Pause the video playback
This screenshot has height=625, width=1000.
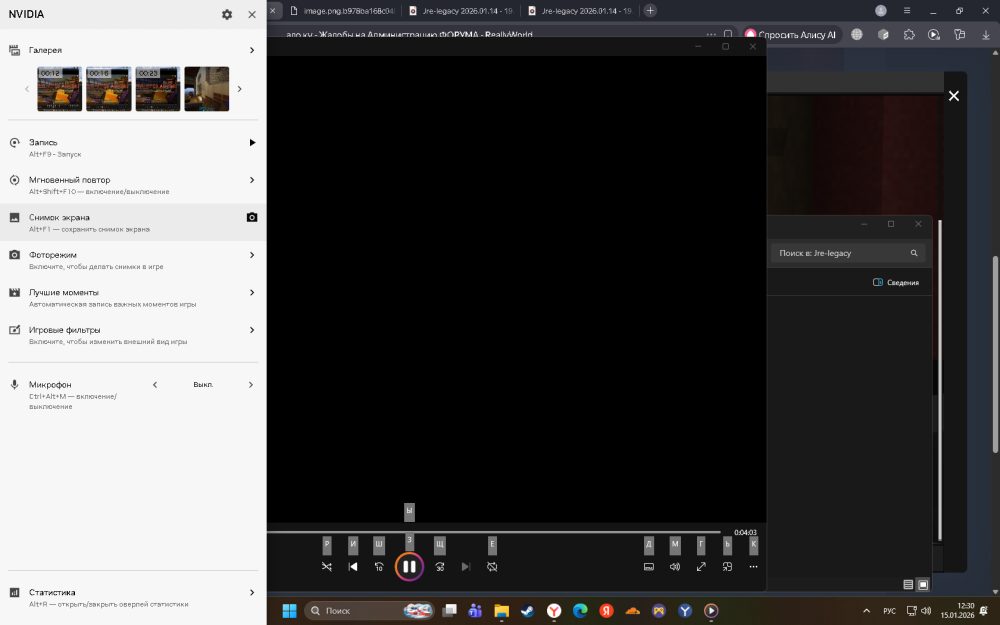point(409,566)
